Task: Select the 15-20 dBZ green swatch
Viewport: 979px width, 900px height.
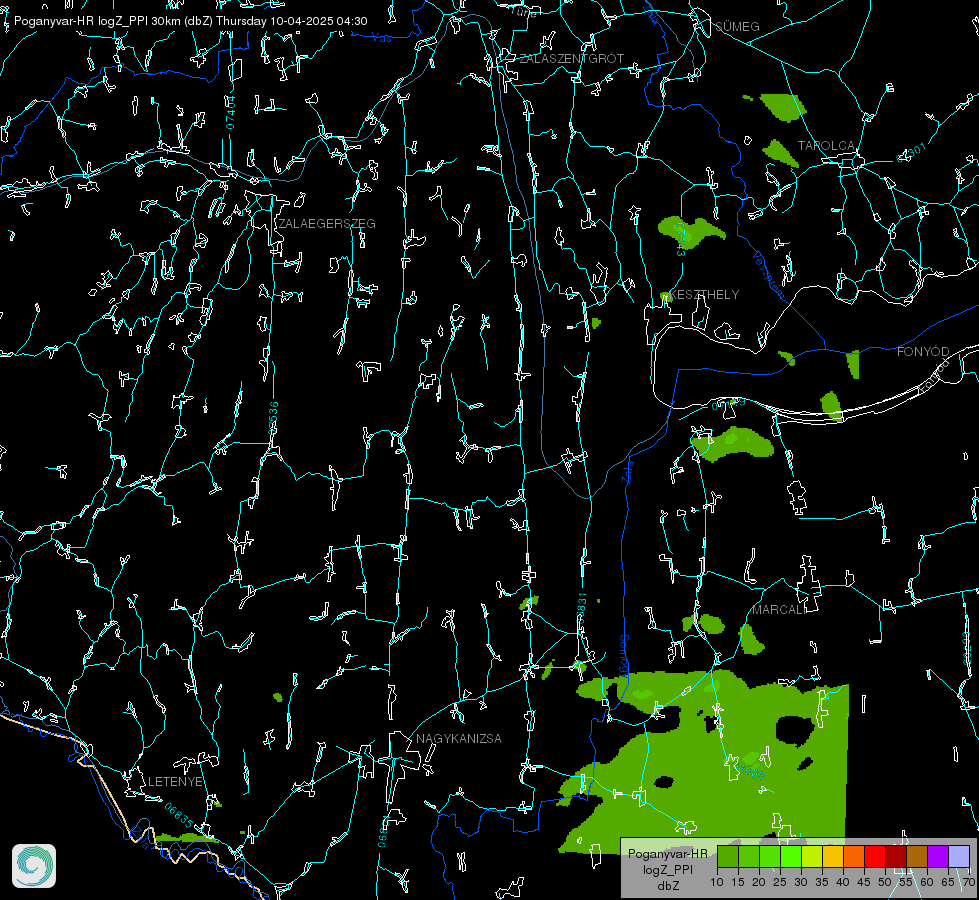Action: 749,857
